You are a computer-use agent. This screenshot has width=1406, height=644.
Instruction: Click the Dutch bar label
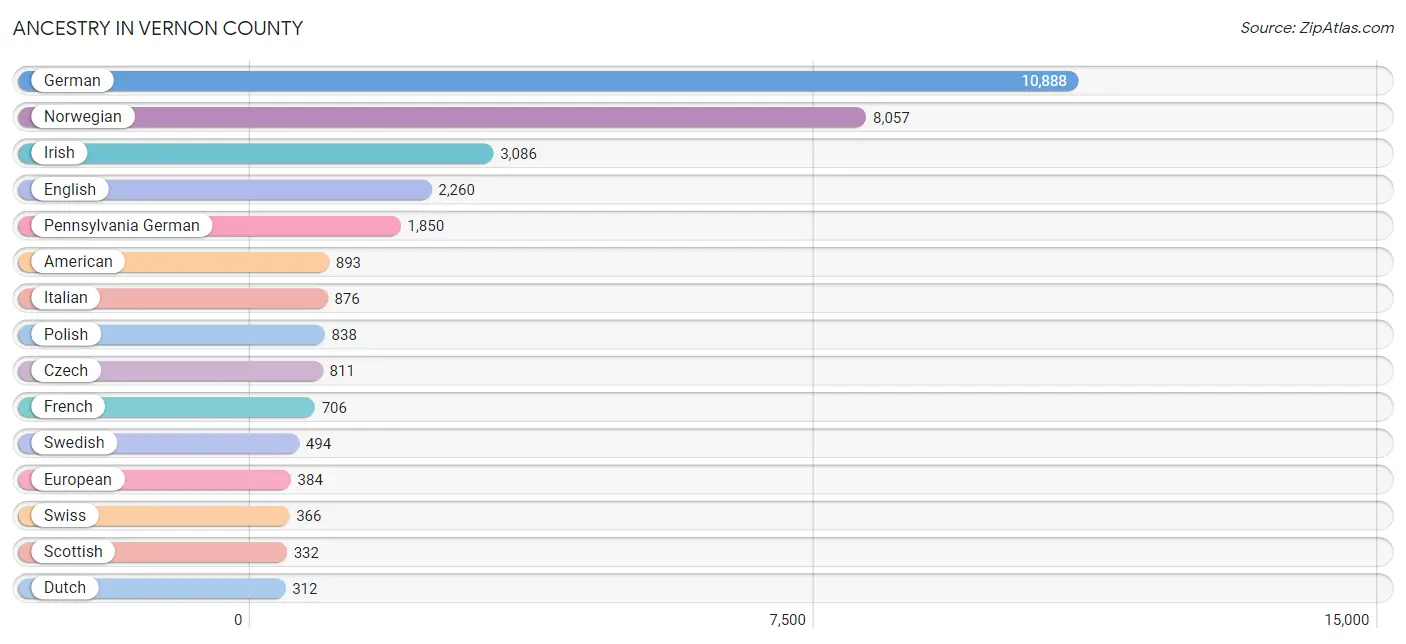tap(65, 588)
